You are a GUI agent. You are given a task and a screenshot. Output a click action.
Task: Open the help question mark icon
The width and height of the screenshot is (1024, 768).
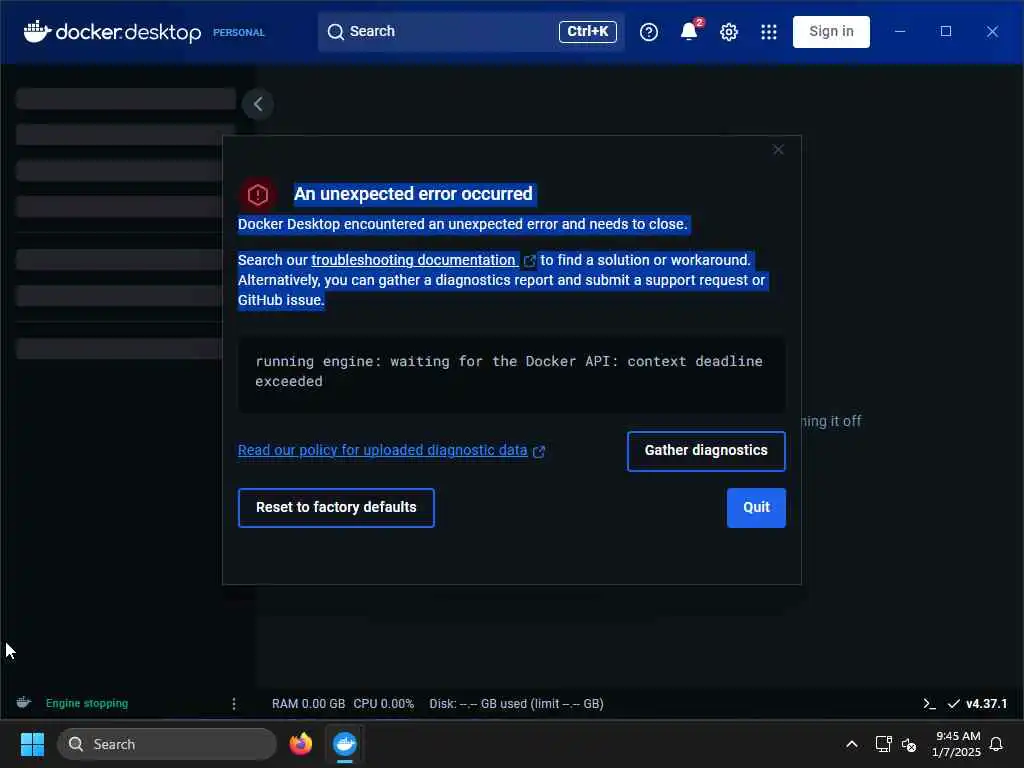pos(648,32)
